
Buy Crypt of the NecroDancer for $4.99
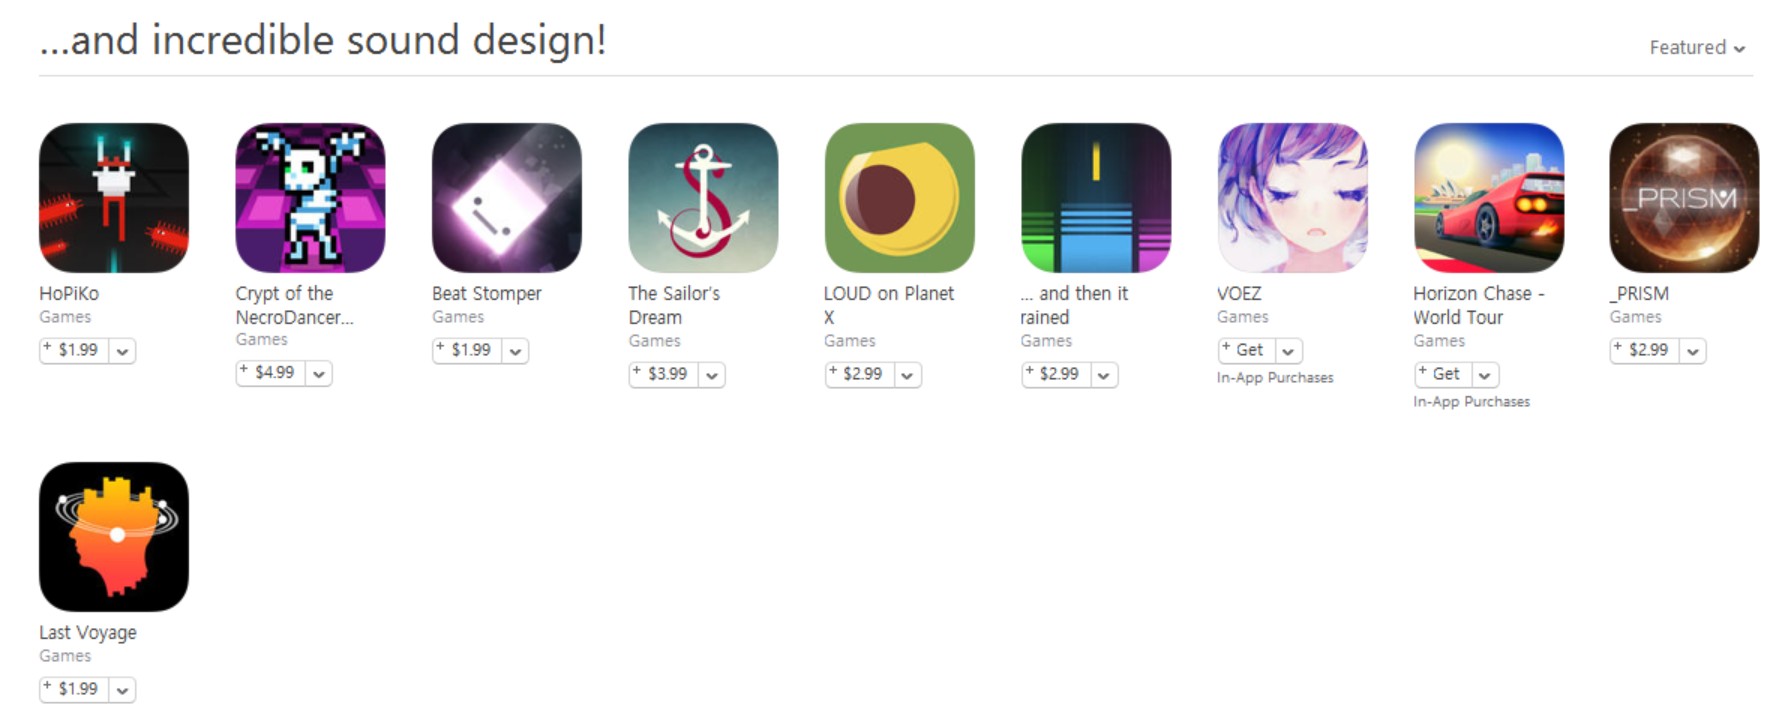tap(271, 373)
